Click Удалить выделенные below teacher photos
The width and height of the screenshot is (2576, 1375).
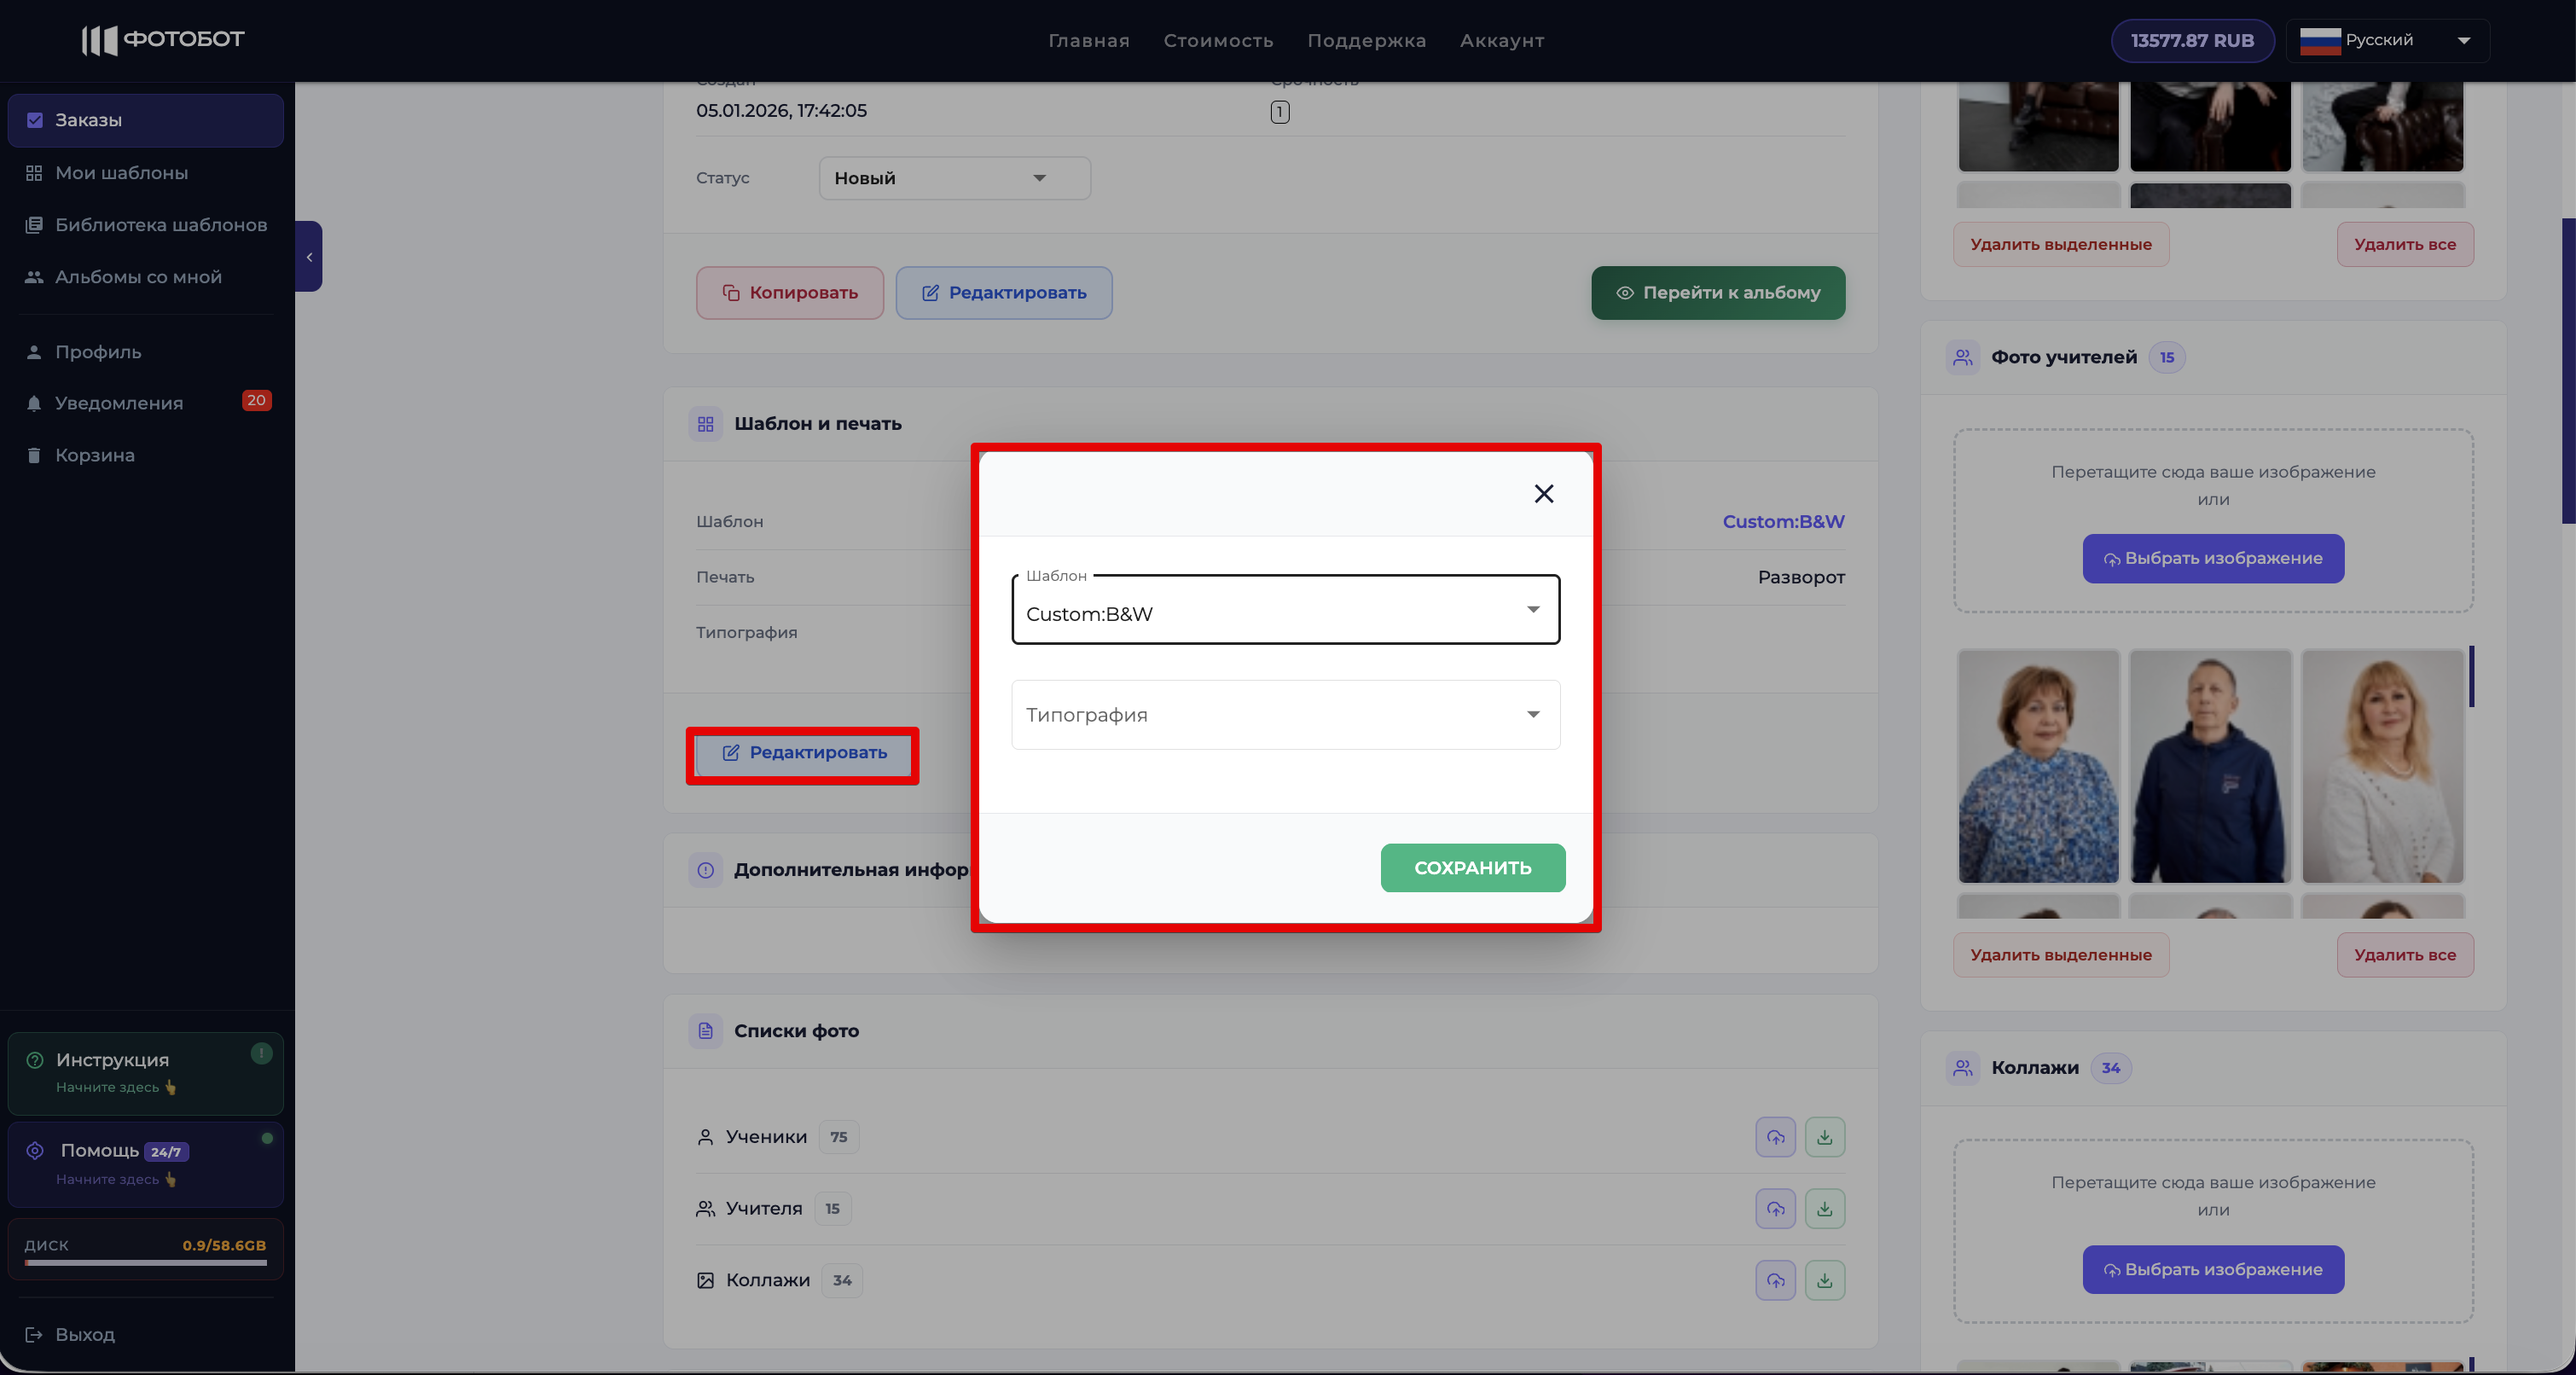2061,955
